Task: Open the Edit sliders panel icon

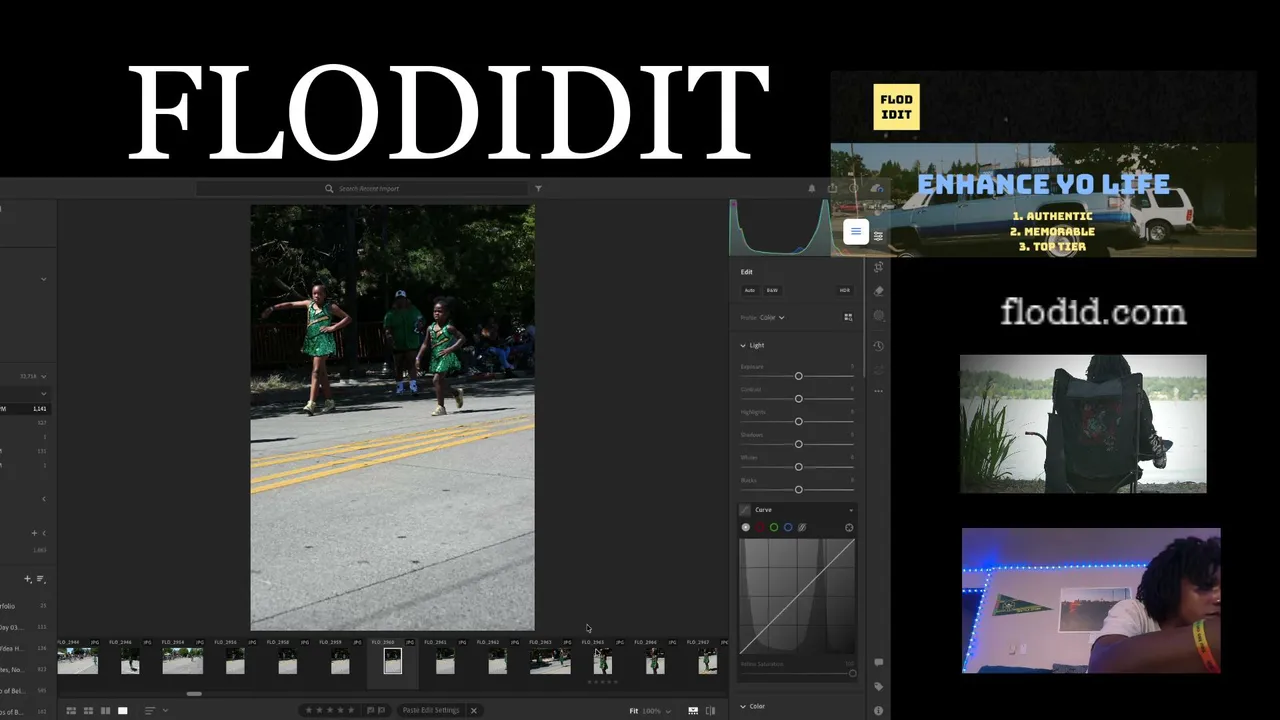Action: tap(878, 236)
